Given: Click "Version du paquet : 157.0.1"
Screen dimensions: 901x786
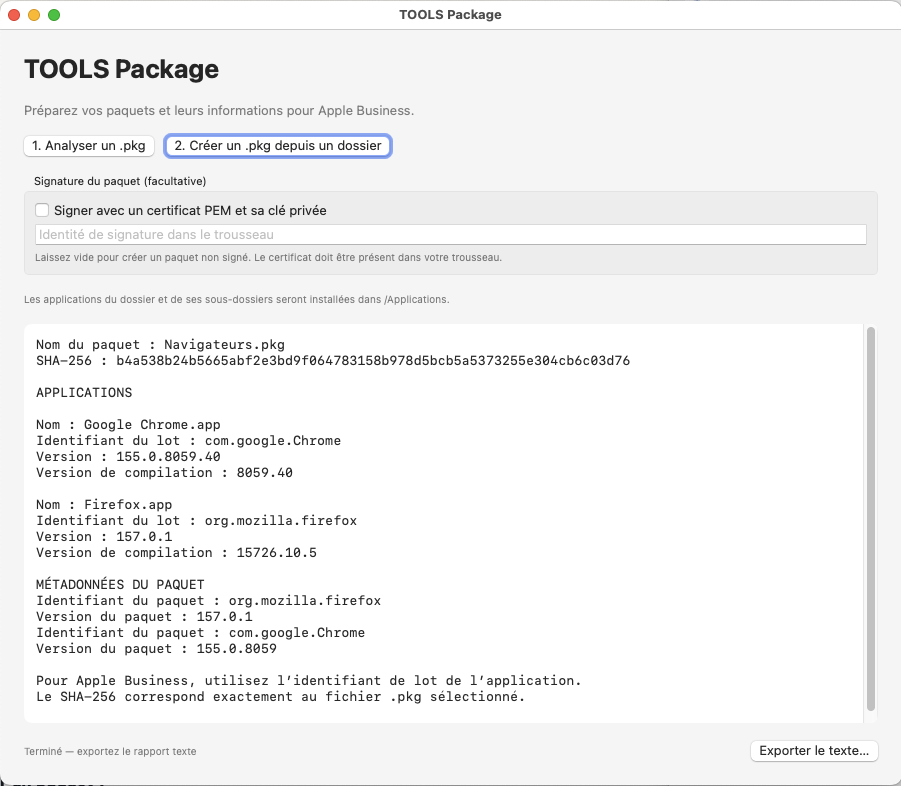Looking at the screenshot, I should point(144,617).
